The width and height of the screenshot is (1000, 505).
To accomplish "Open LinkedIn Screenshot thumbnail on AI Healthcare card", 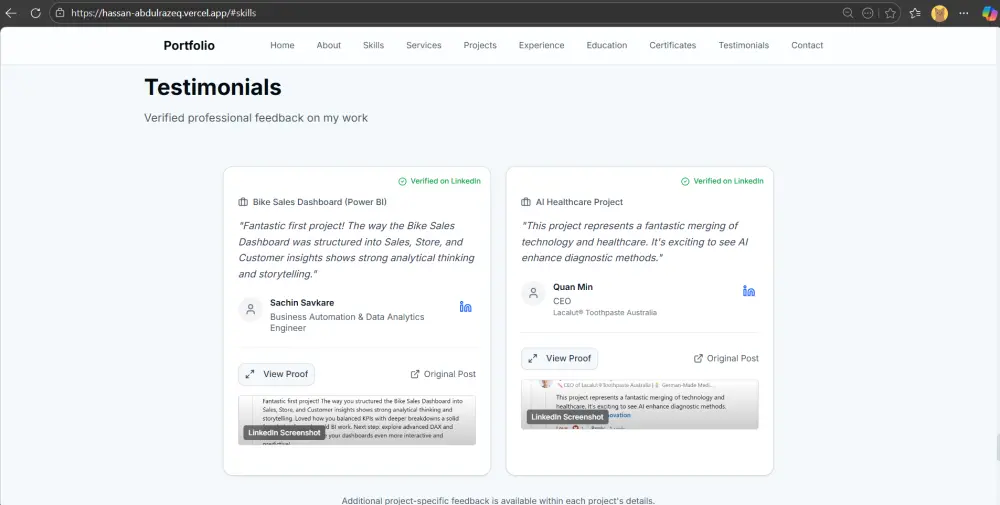I will [640, 404].
